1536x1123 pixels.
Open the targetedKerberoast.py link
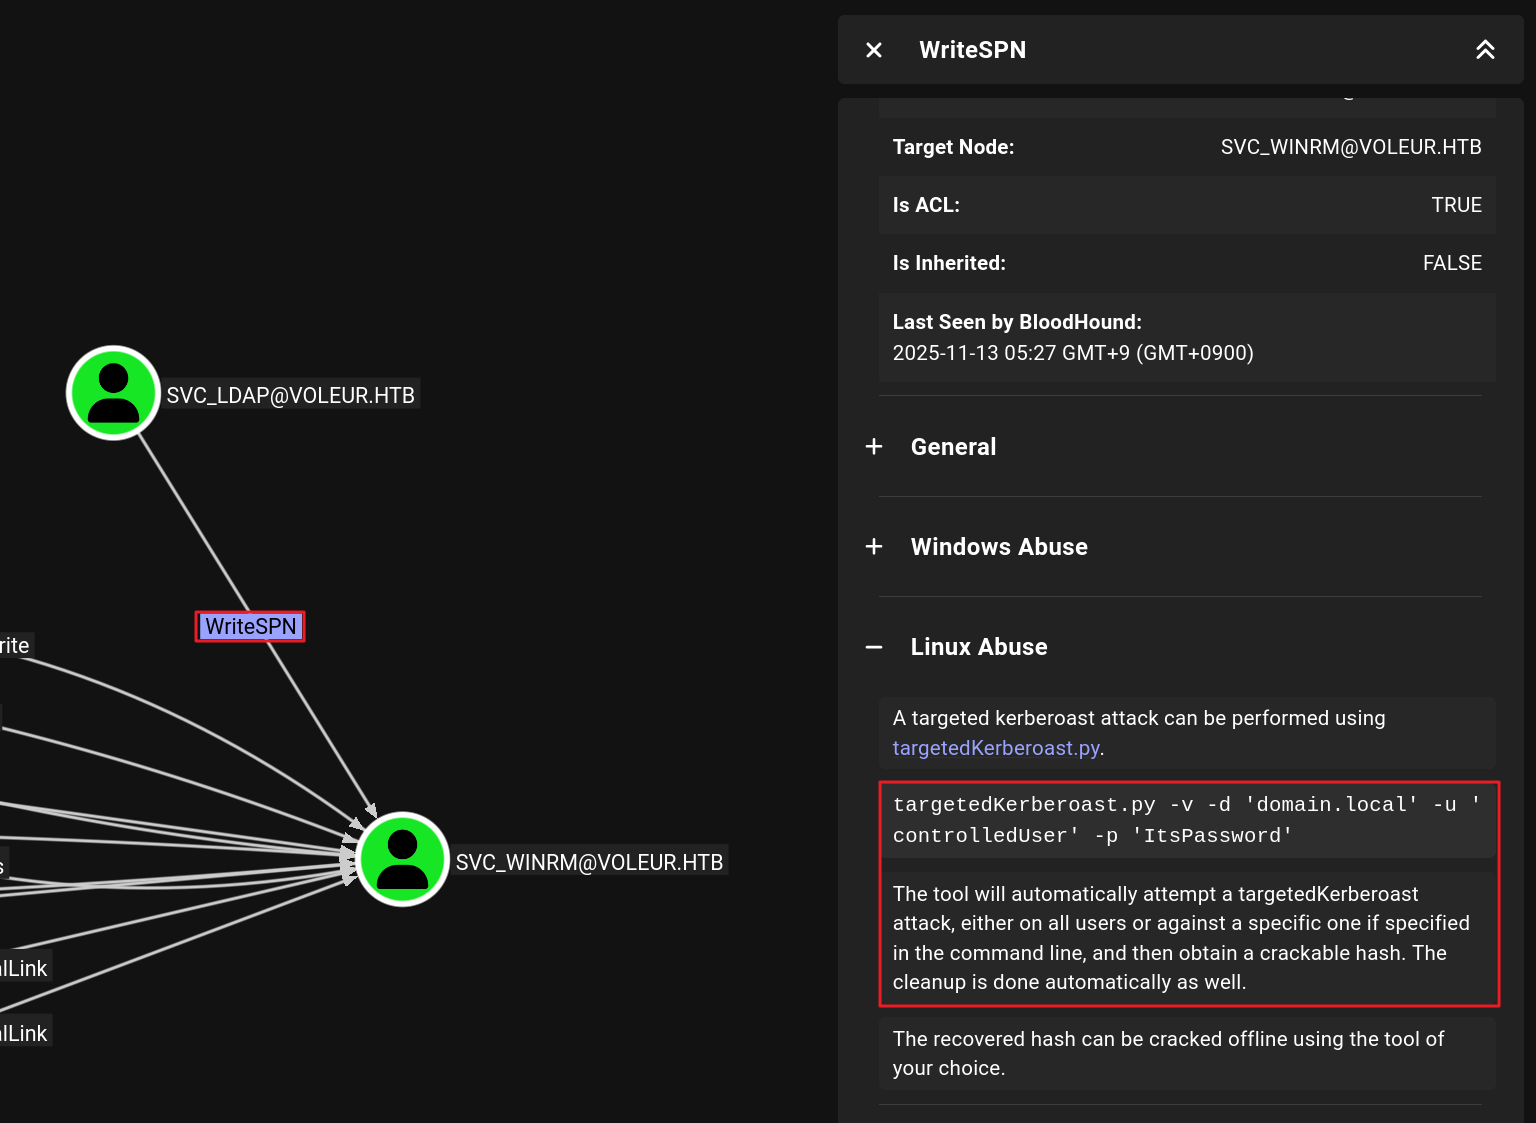click(x=996, y=748)
